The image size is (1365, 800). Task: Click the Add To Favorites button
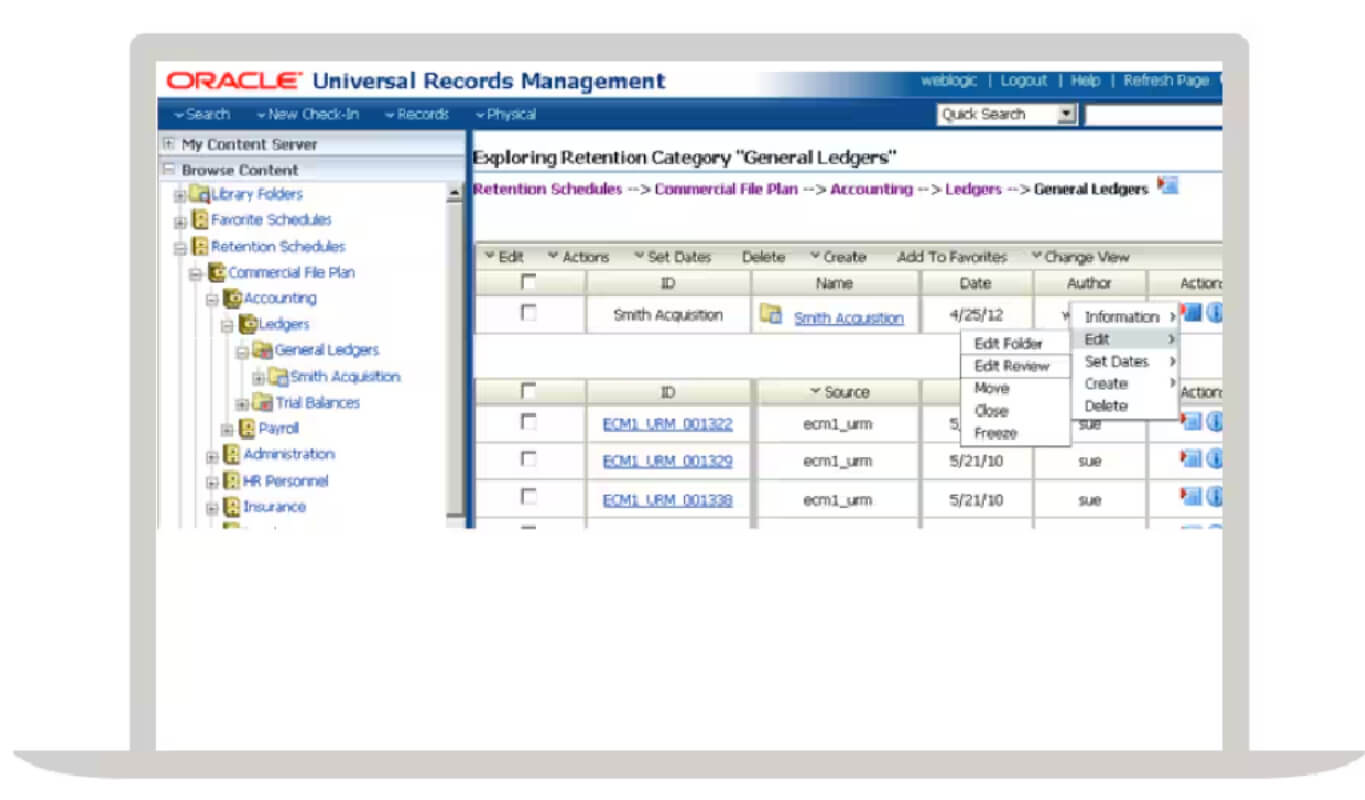(952, 257)
